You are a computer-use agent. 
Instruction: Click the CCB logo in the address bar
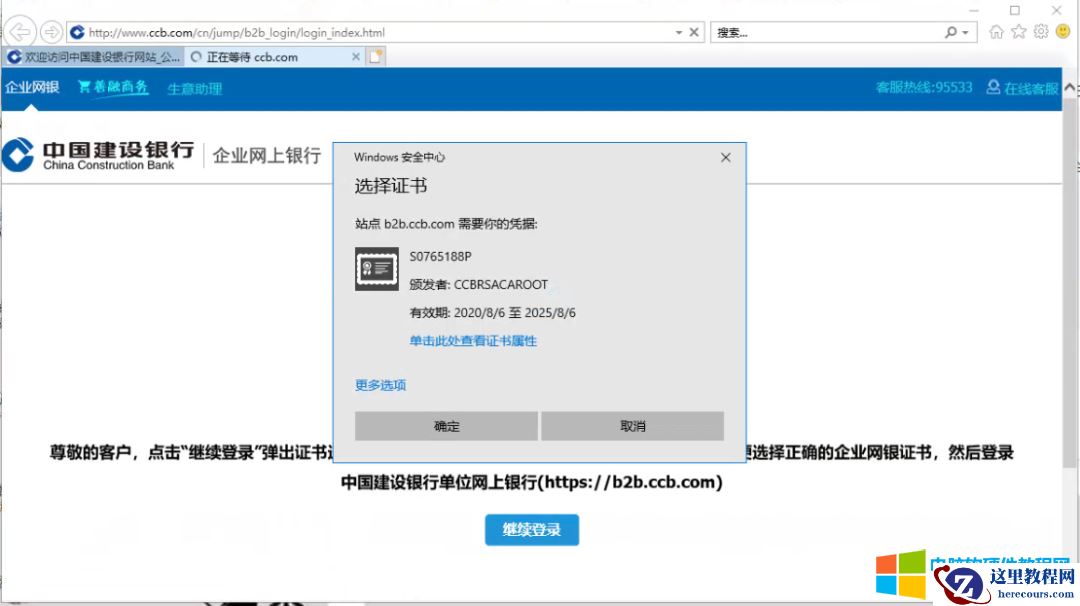tap(77, 31)
